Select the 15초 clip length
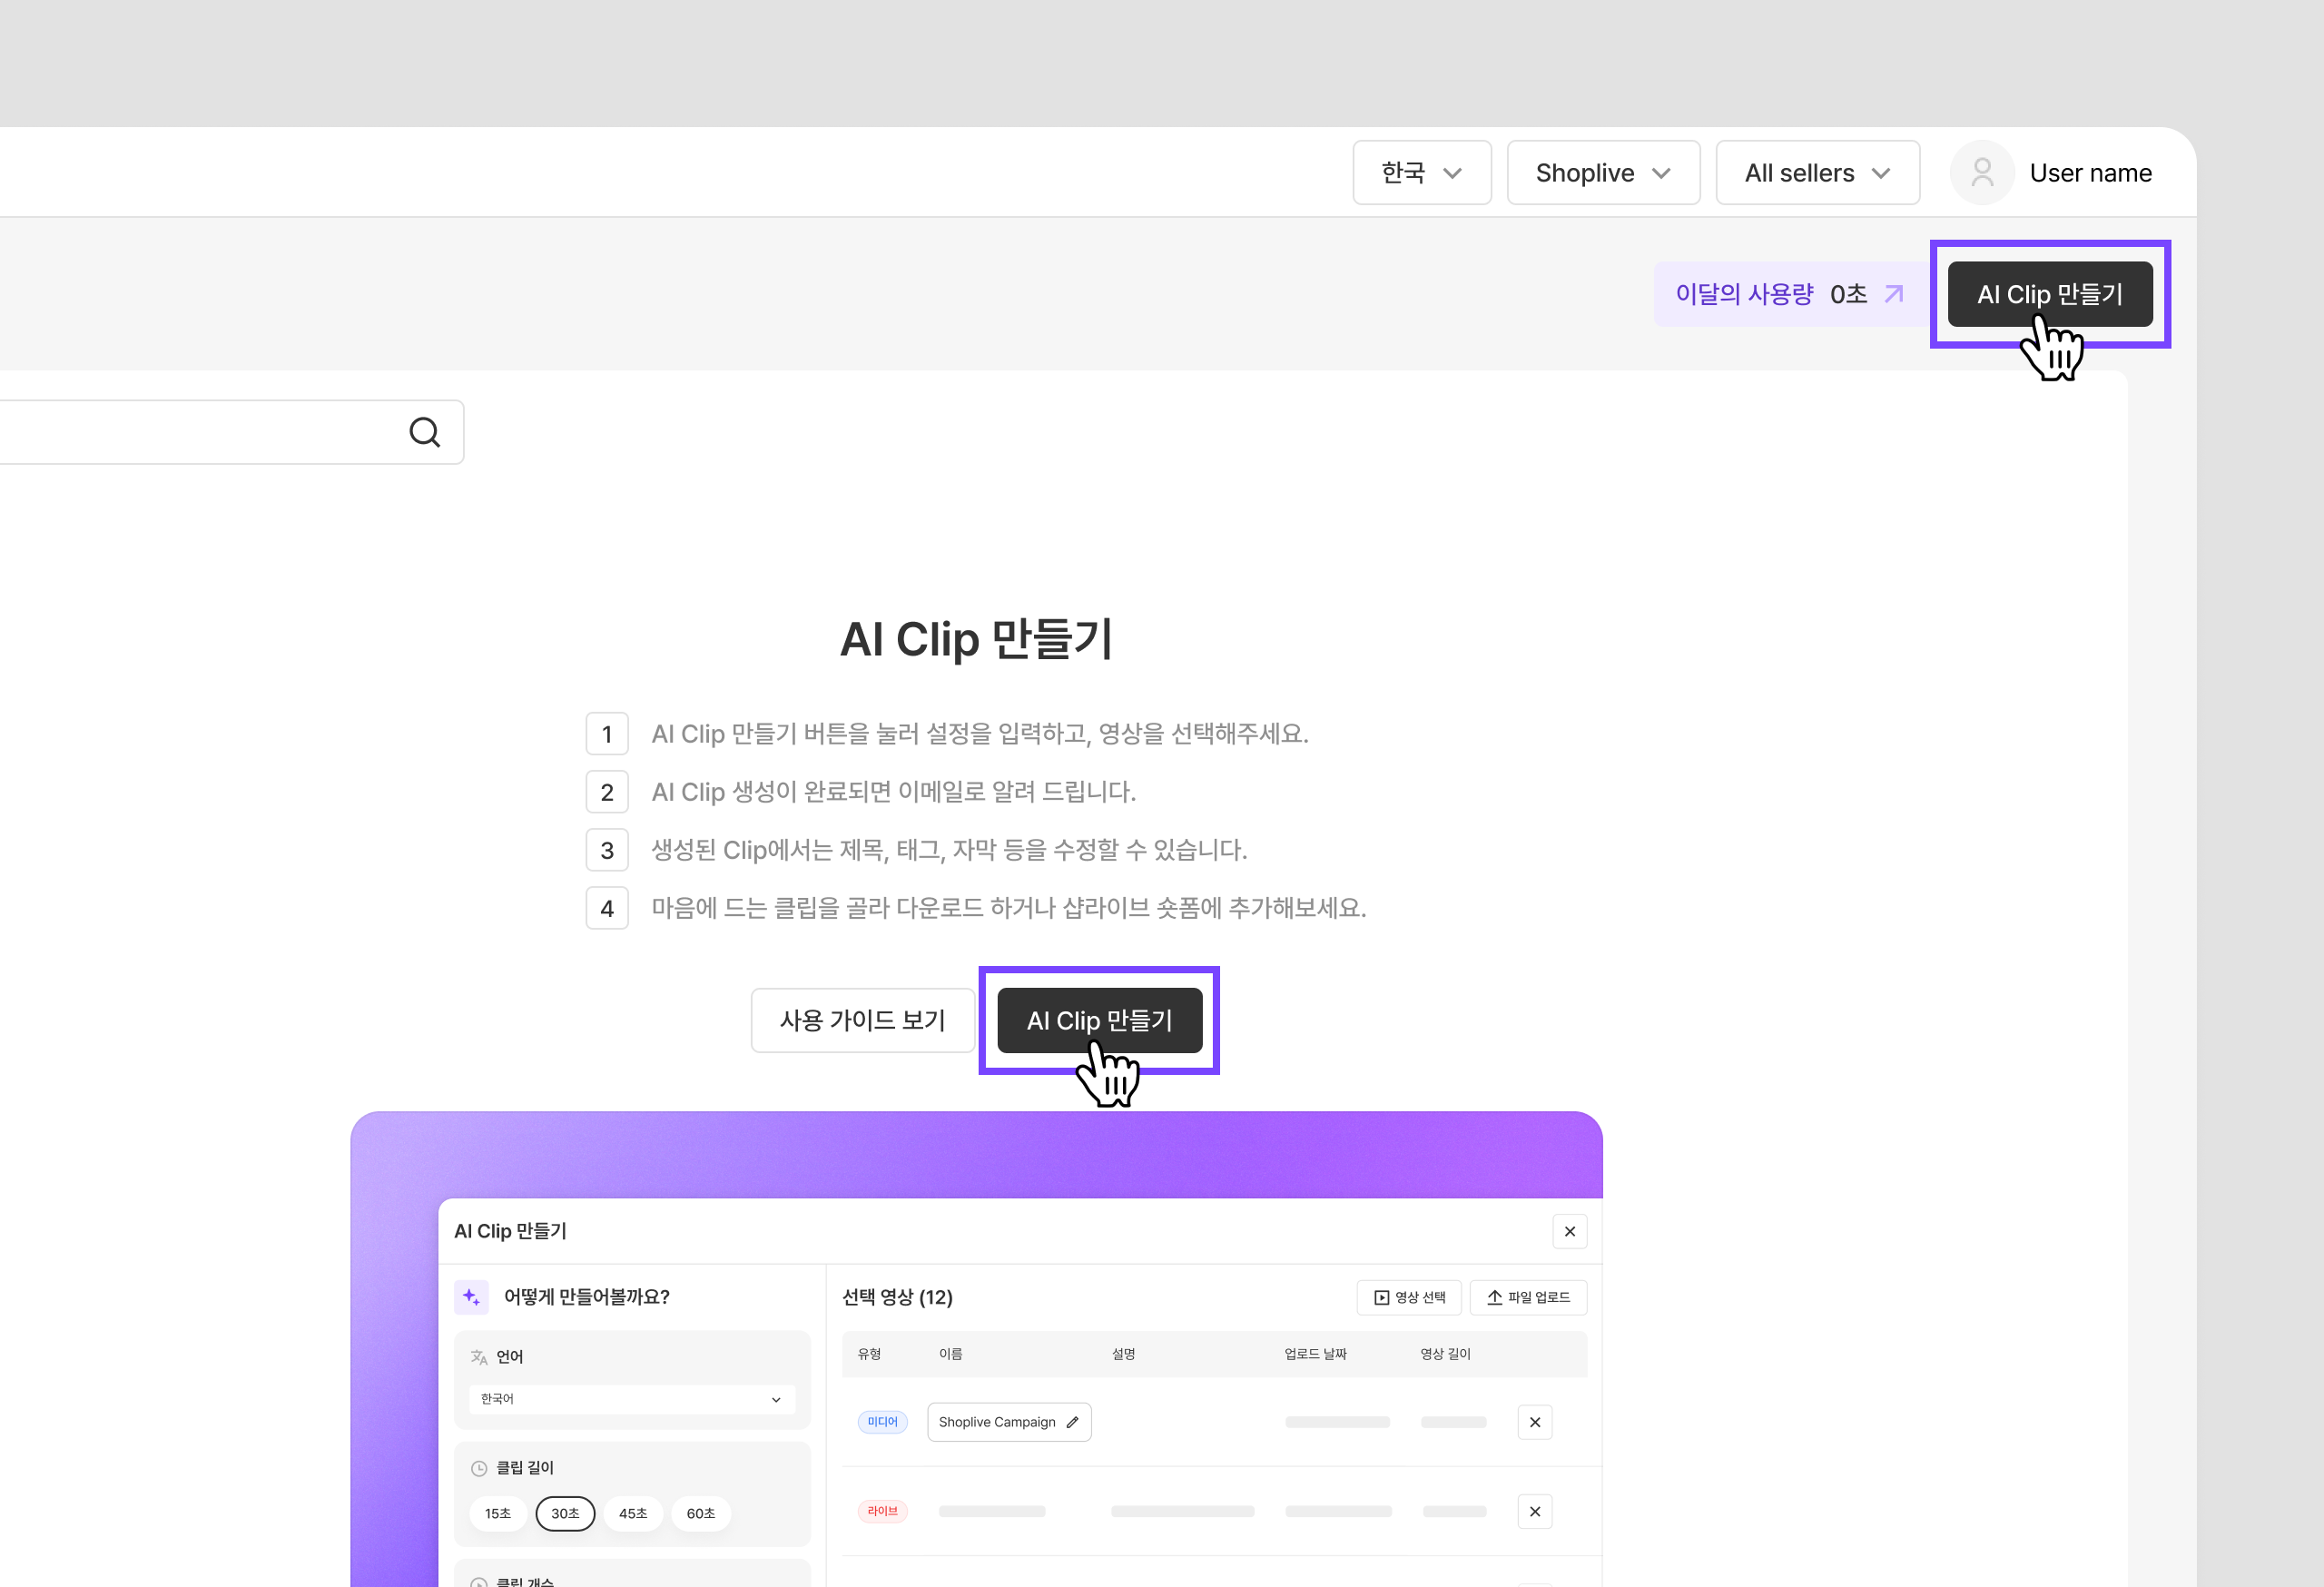Screen dimensions: 2324x1587 tap(498, 1513)
